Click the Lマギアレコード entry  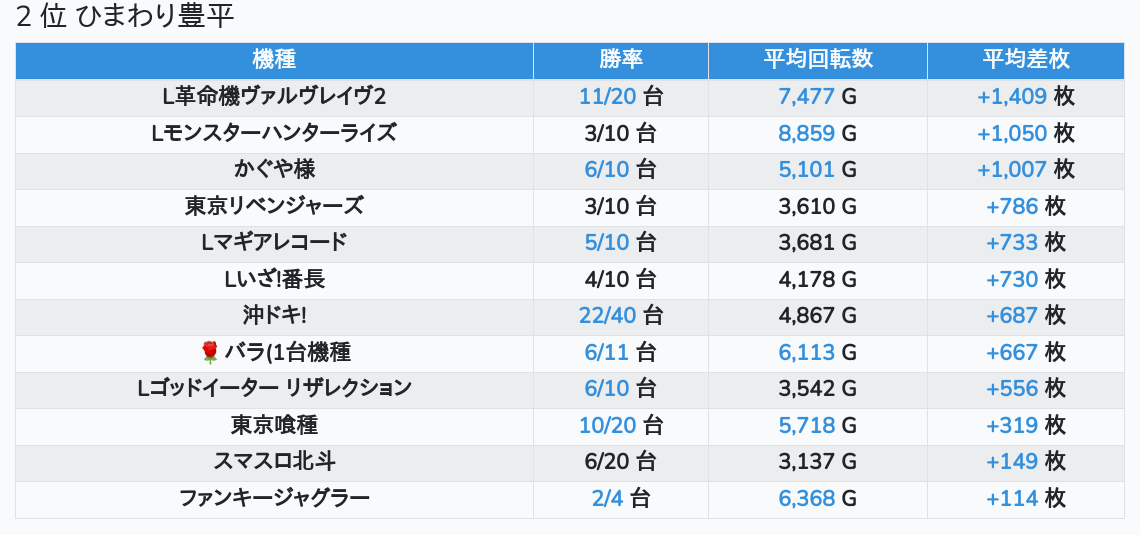coord(274,243)
